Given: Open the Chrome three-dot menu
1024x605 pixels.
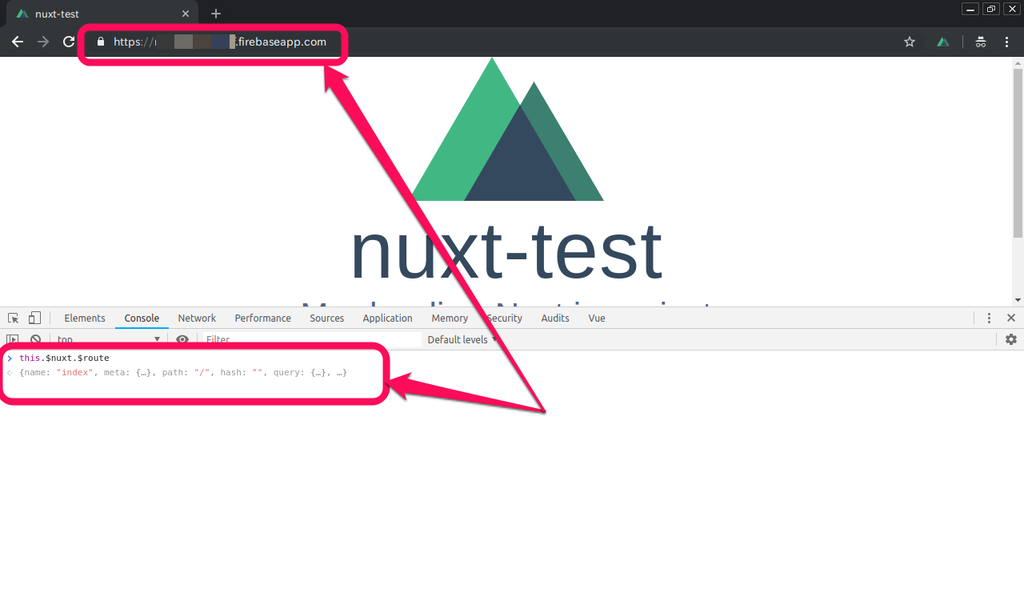Looking at the screenshot, I should [1006, 42].
